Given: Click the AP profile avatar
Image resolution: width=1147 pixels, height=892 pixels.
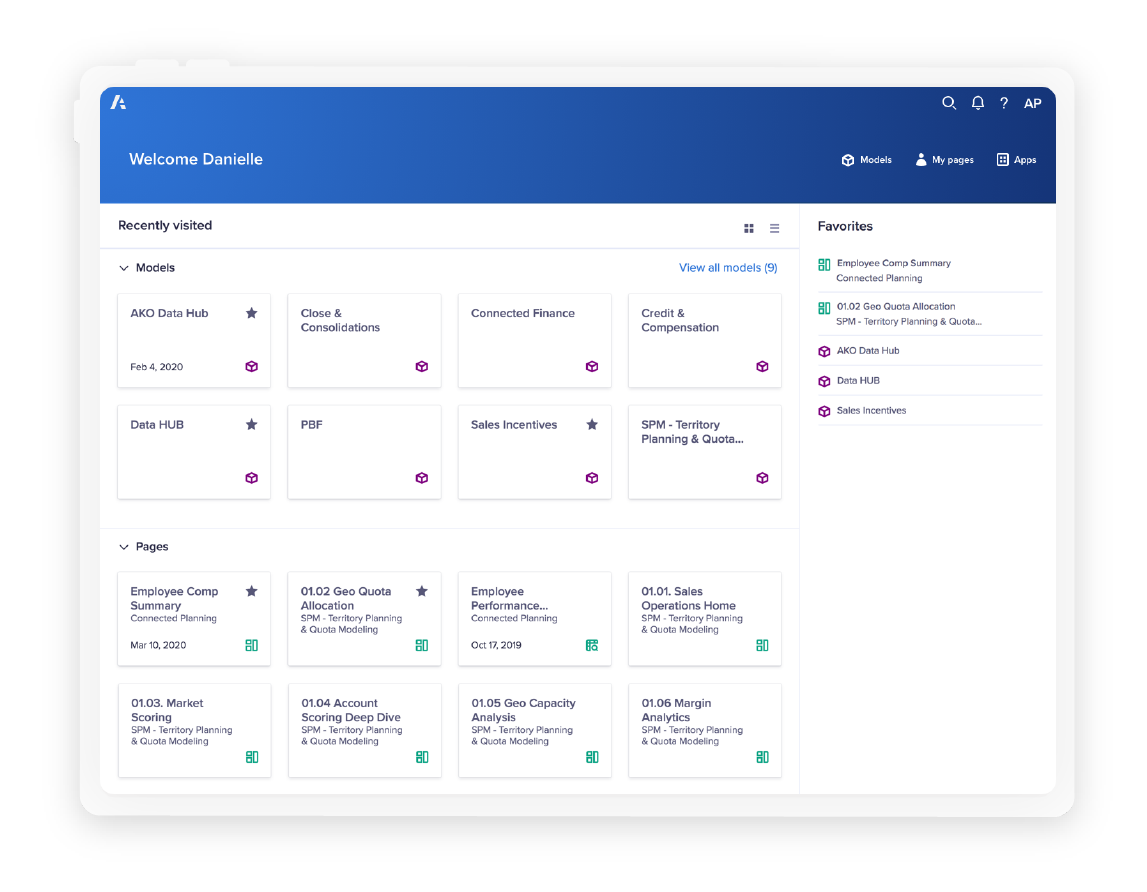Looking at the screenshot, I should [1032, 103].
